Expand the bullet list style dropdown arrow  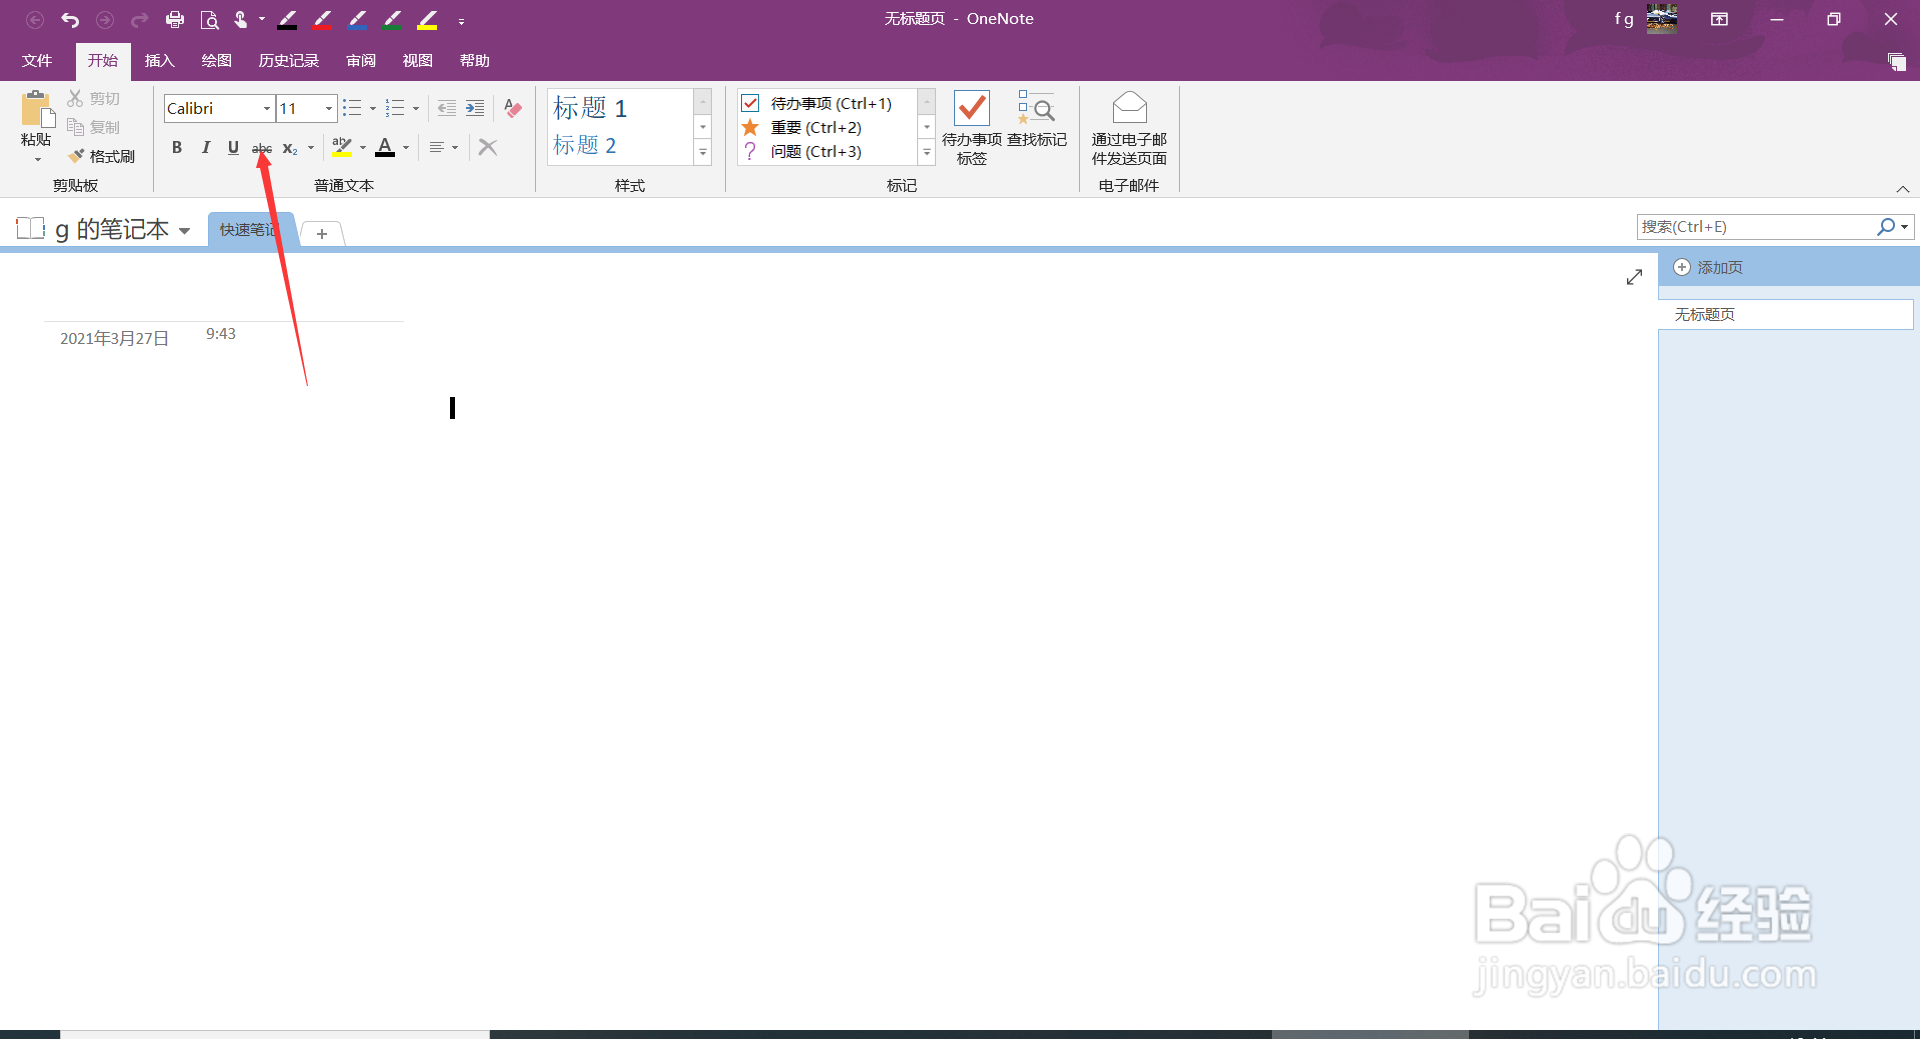[373, 108]
